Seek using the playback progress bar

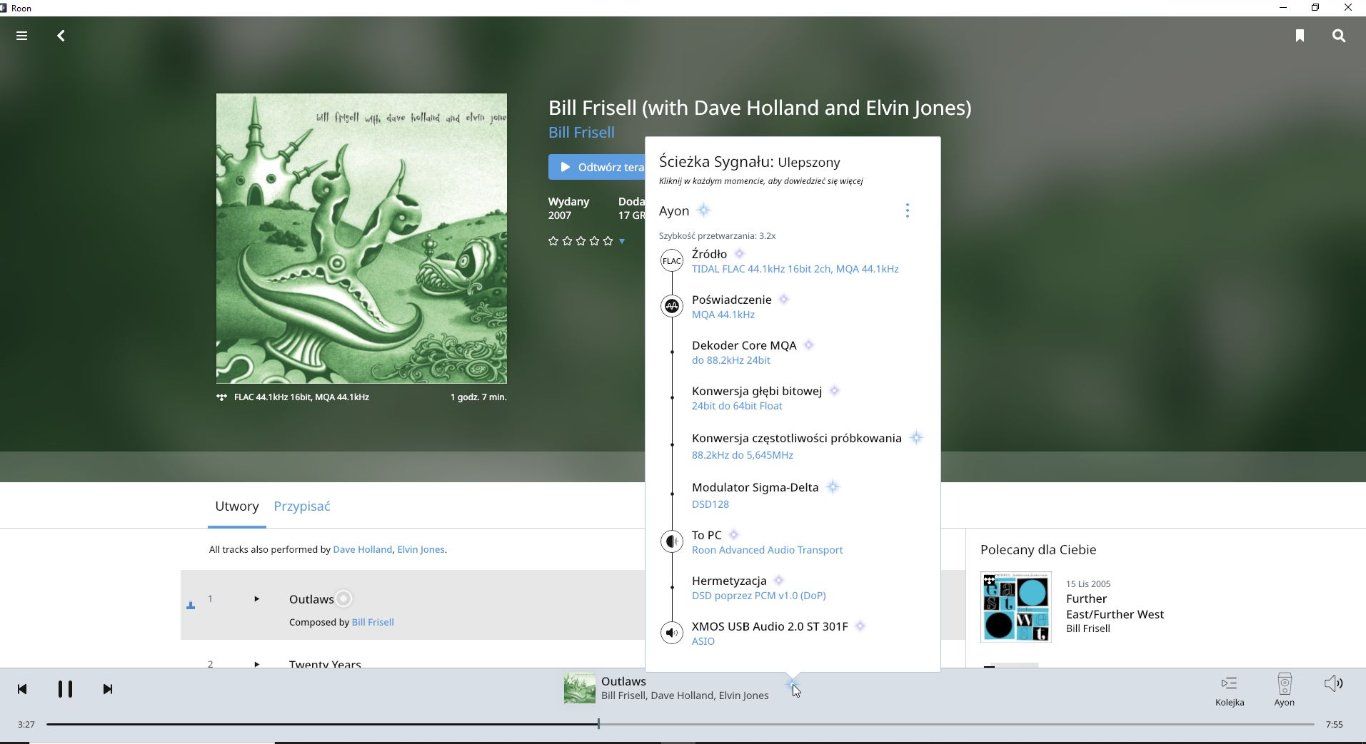(x=680, y=724)
